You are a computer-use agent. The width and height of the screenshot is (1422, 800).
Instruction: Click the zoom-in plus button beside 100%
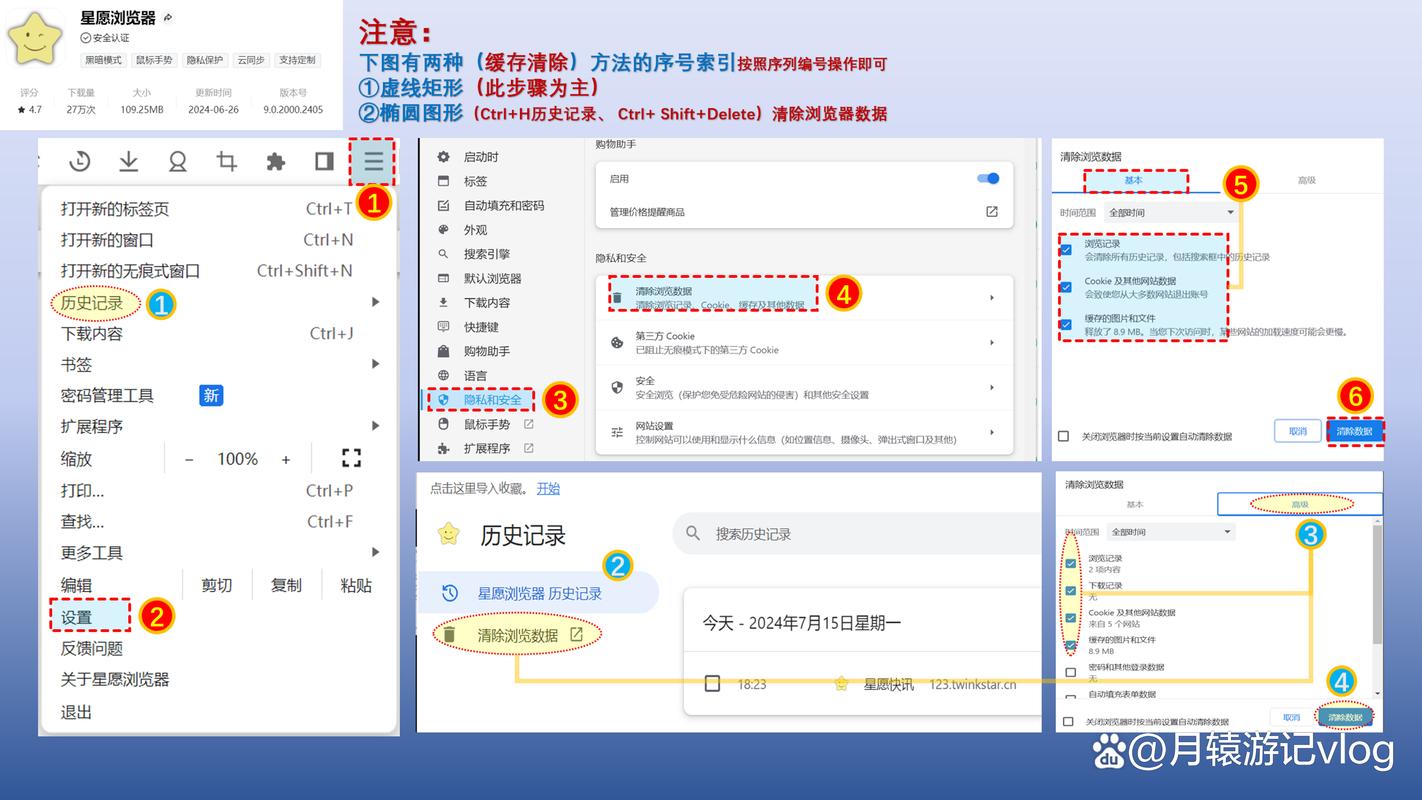pyautogui.click(x=286, y=459)
